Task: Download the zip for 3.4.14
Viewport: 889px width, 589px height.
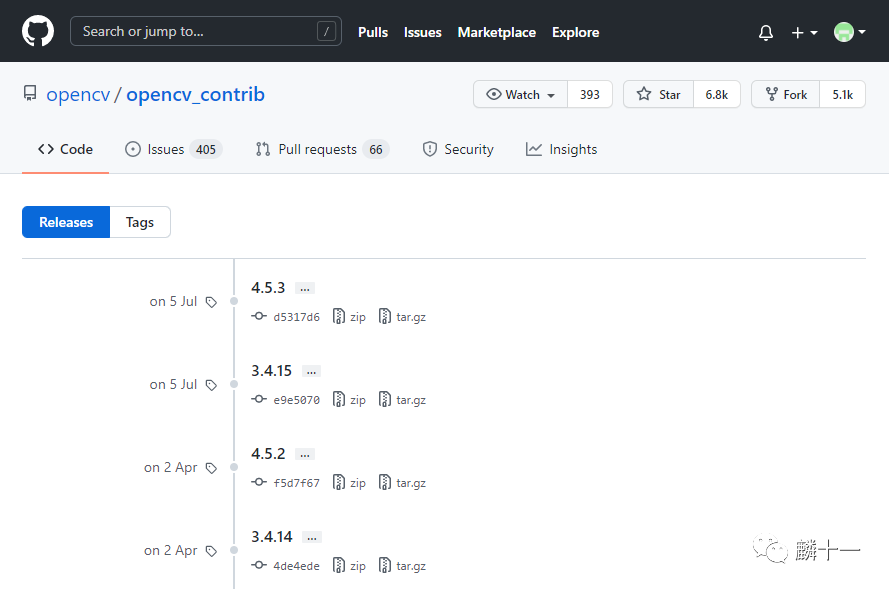Action: (x=349, y=565)
